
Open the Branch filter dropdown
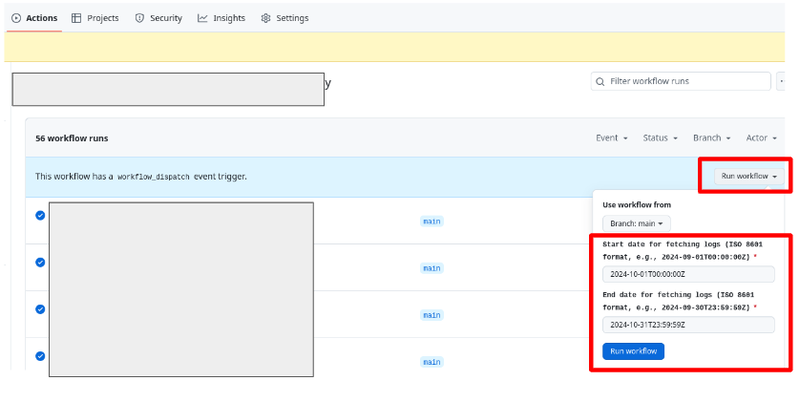point(711,138)
